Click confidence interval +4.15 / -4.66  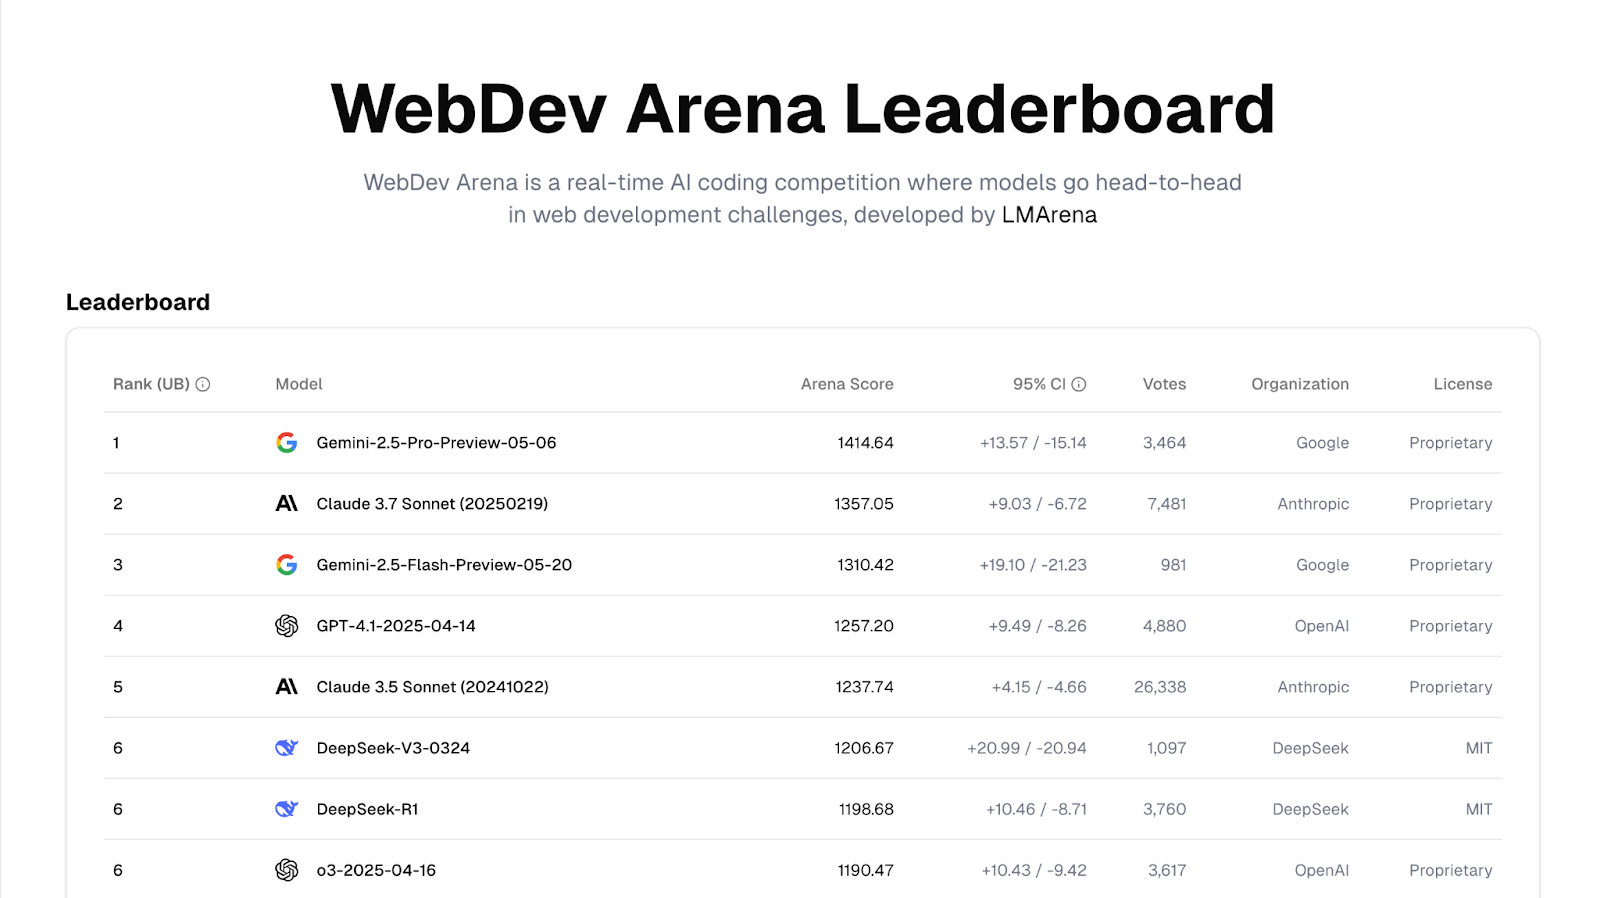pyautogui.click(x=1039, y=687)
